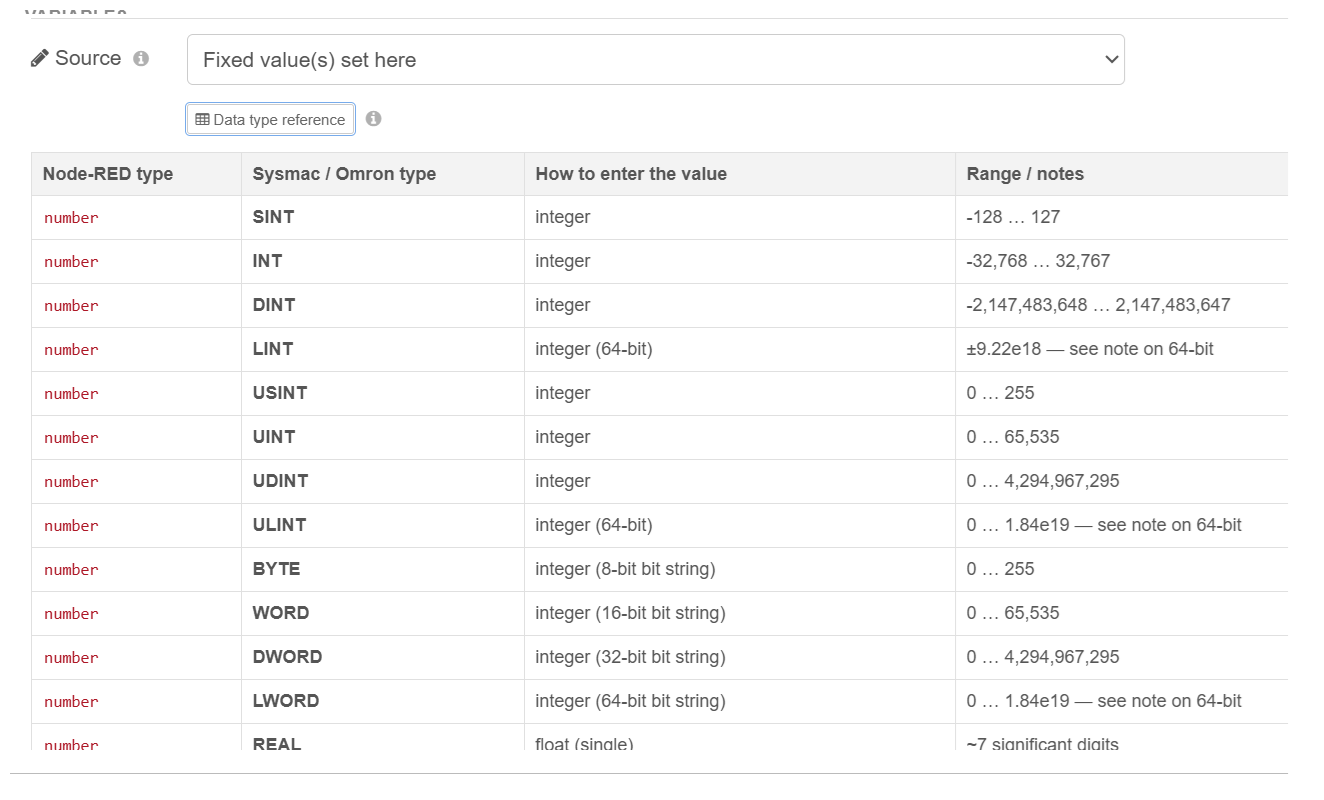Select the WORD type cell
1324x800 pixels.
pyautogui.click(x=382, y=613)
